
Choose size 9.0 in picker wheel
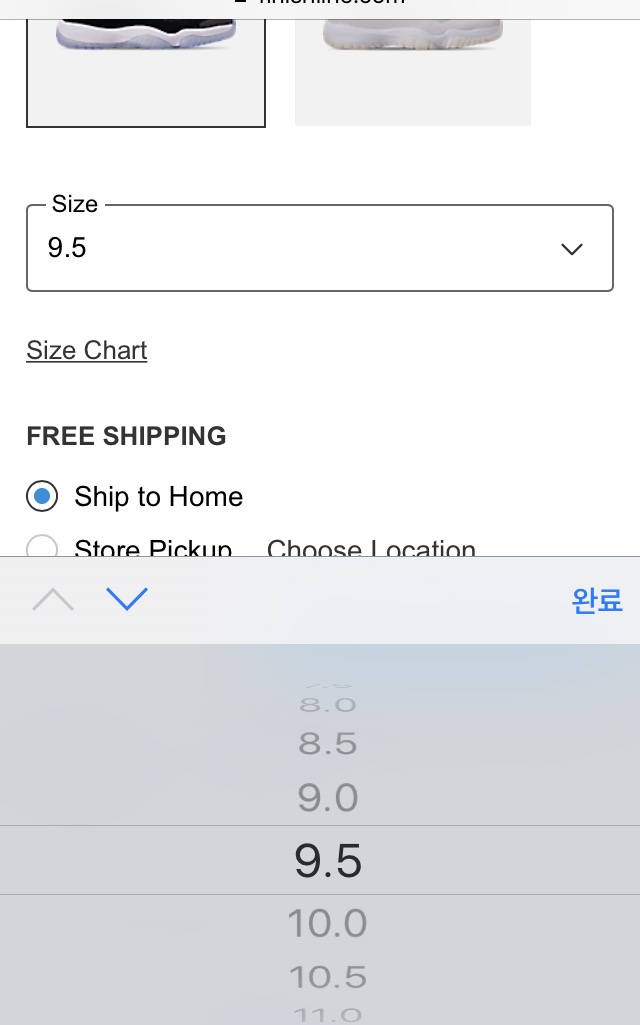point(328,798)
